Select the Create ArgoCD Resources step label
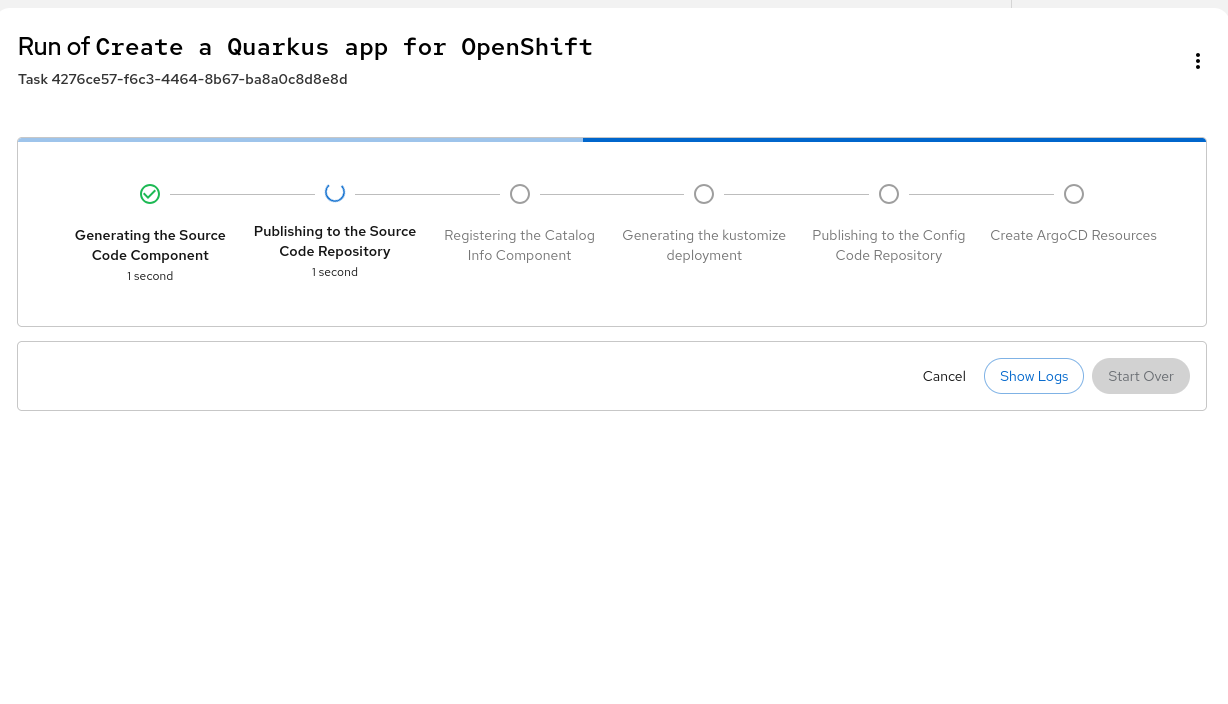Viewport: 1228px width, 704px height. click(x=1073, y=235)
